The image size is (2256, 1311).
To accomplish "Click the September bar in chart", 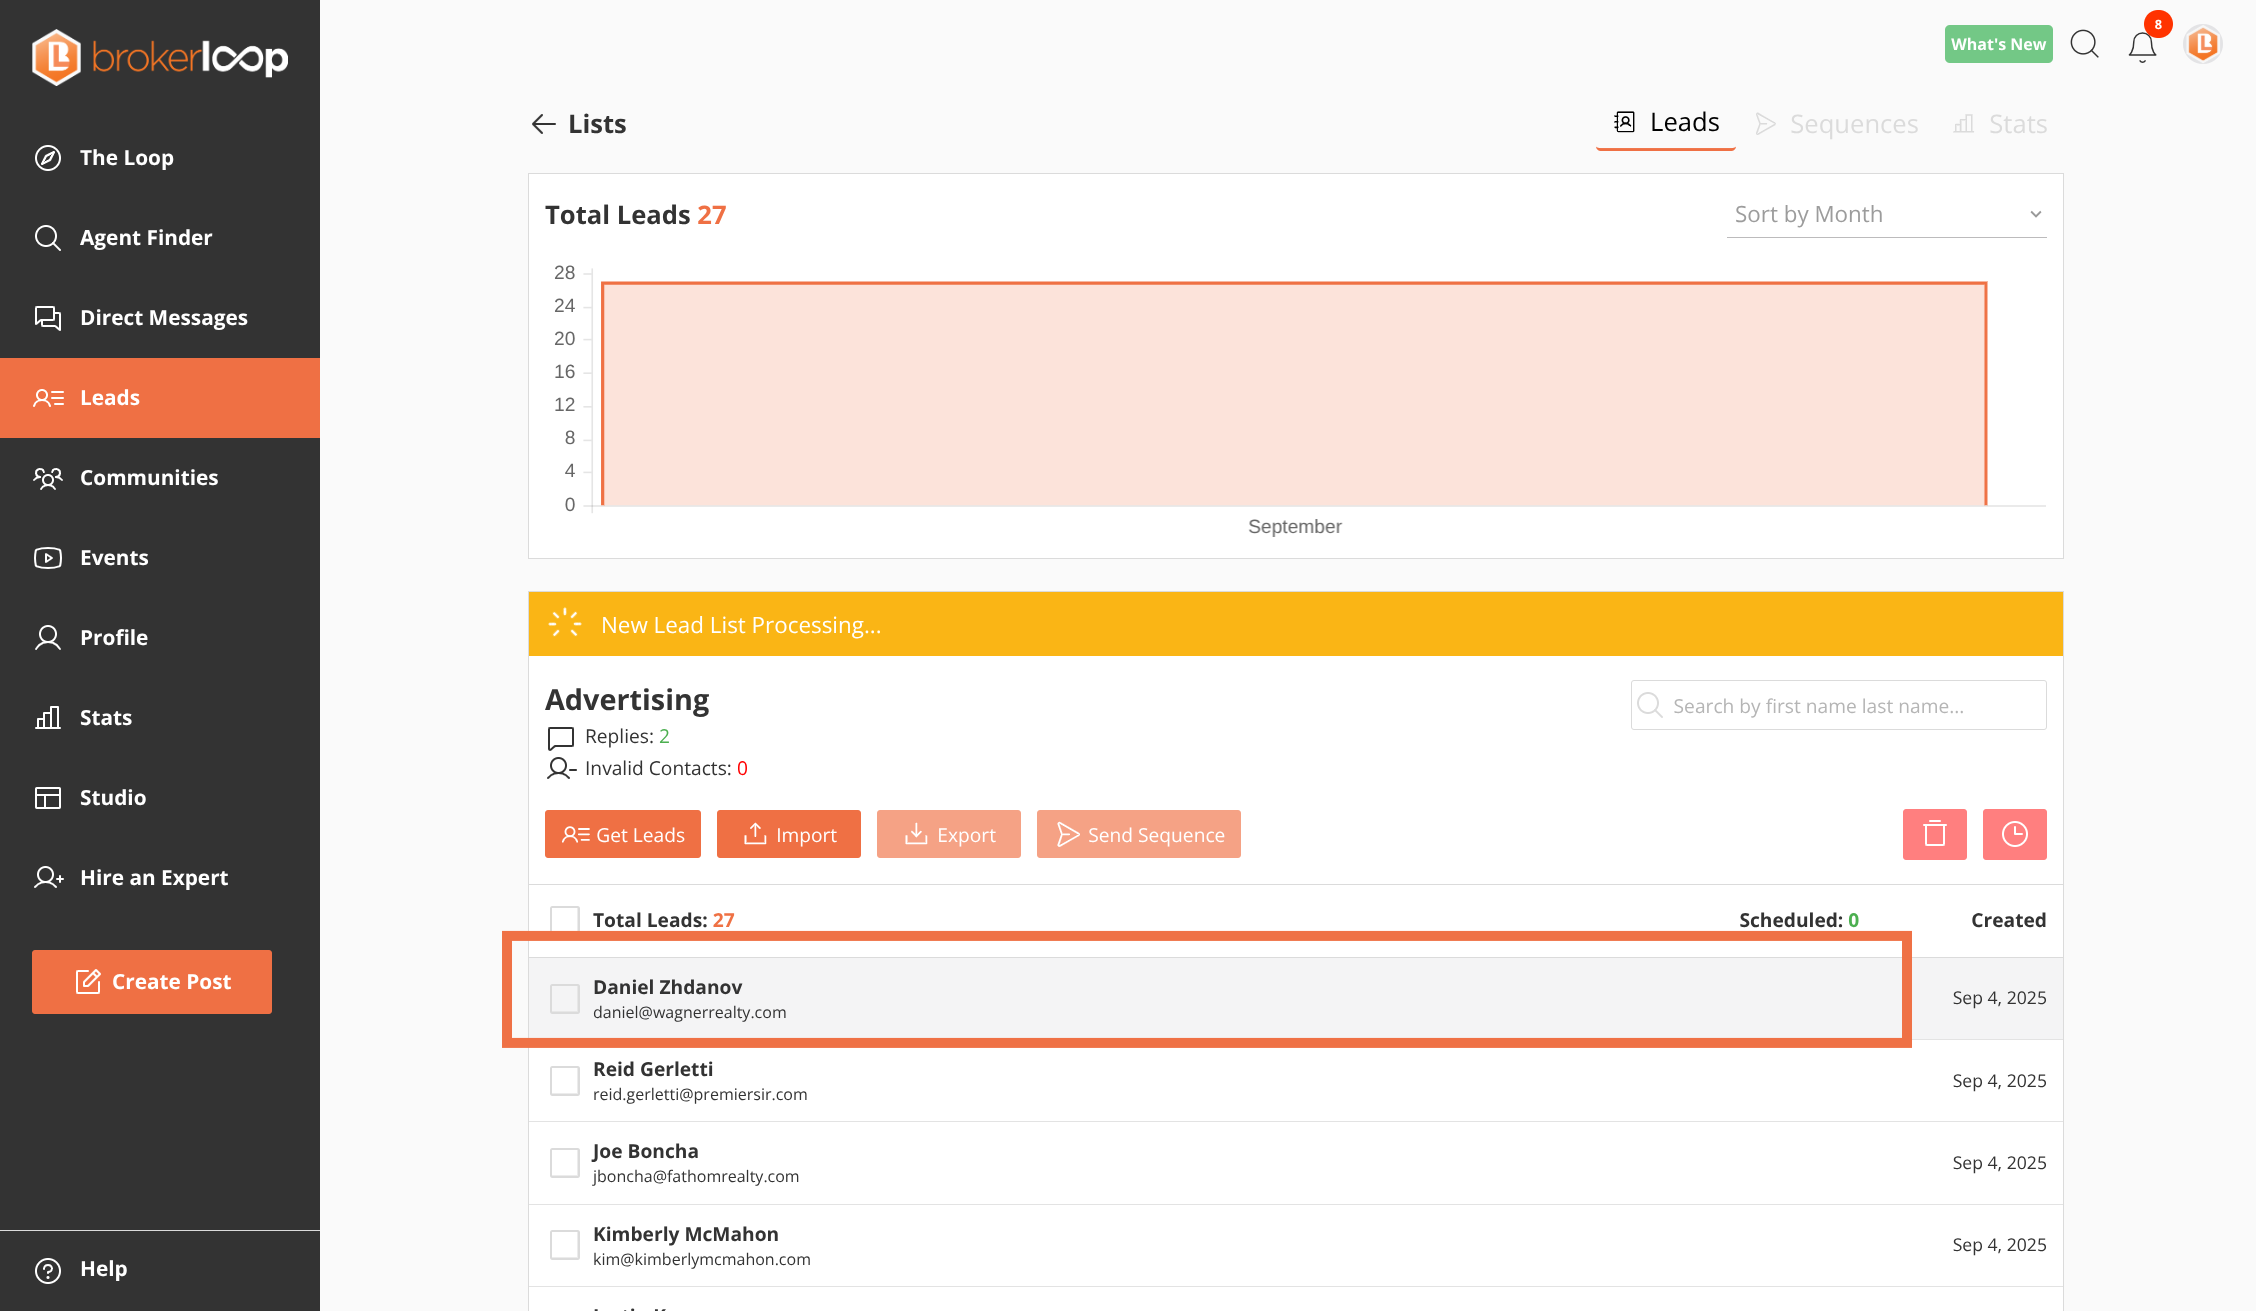I will (1294, 394).
